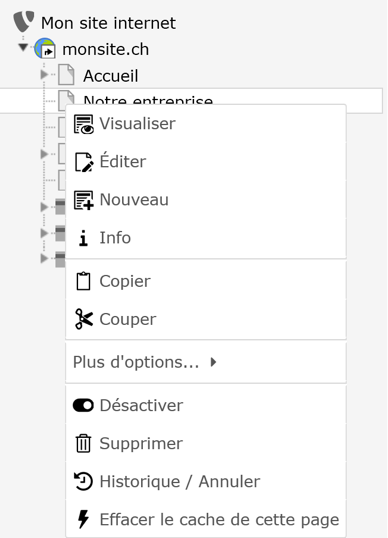Click the Copier clipboard icon
388x538 pixels.
click(x=83, y=281)
